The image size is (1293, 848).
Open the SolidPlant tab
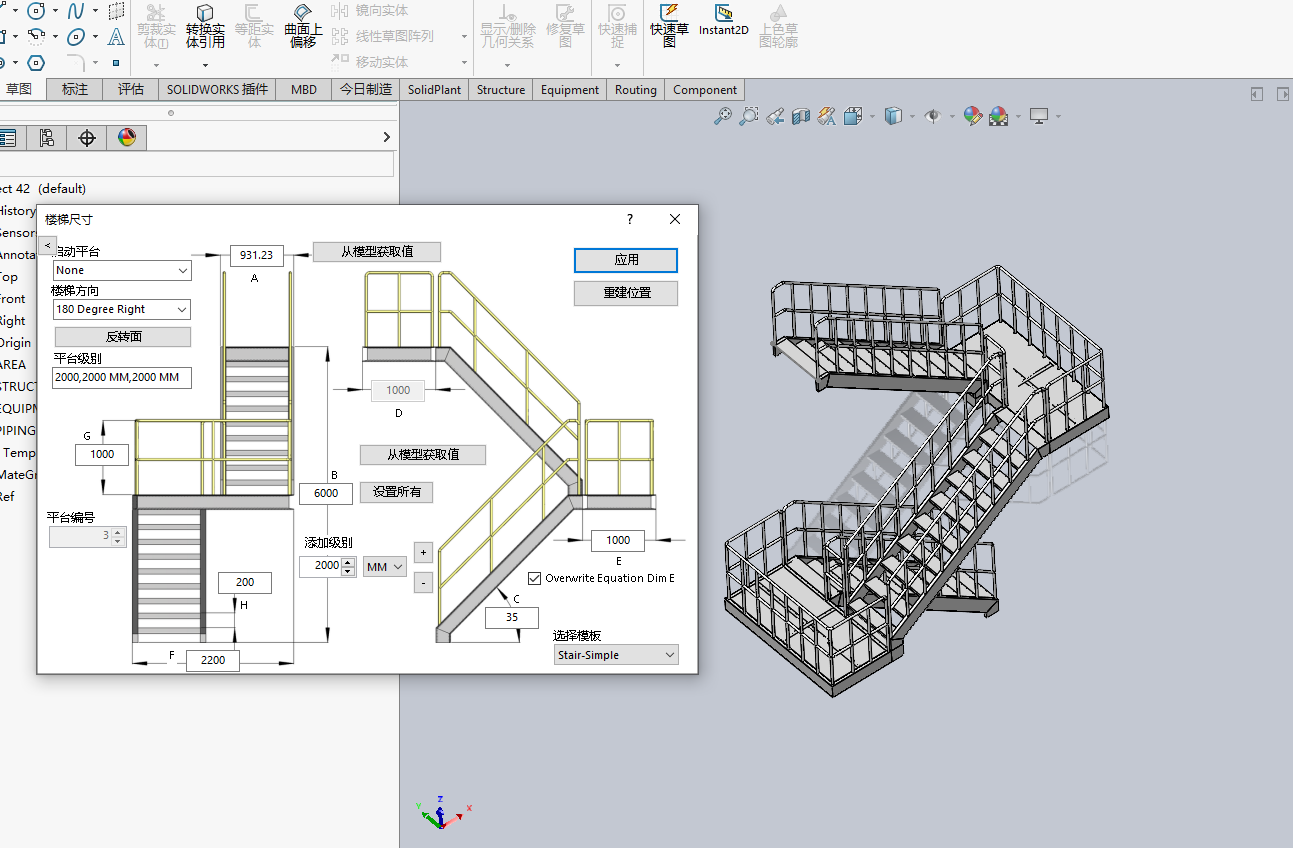[434, 90]
